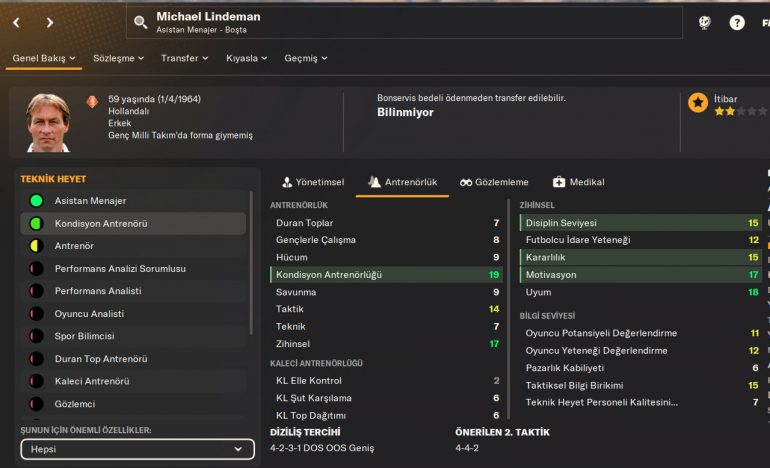Click the Medikal first-aid kit icon
Screen dimensions: 770x468
(559, 182)
